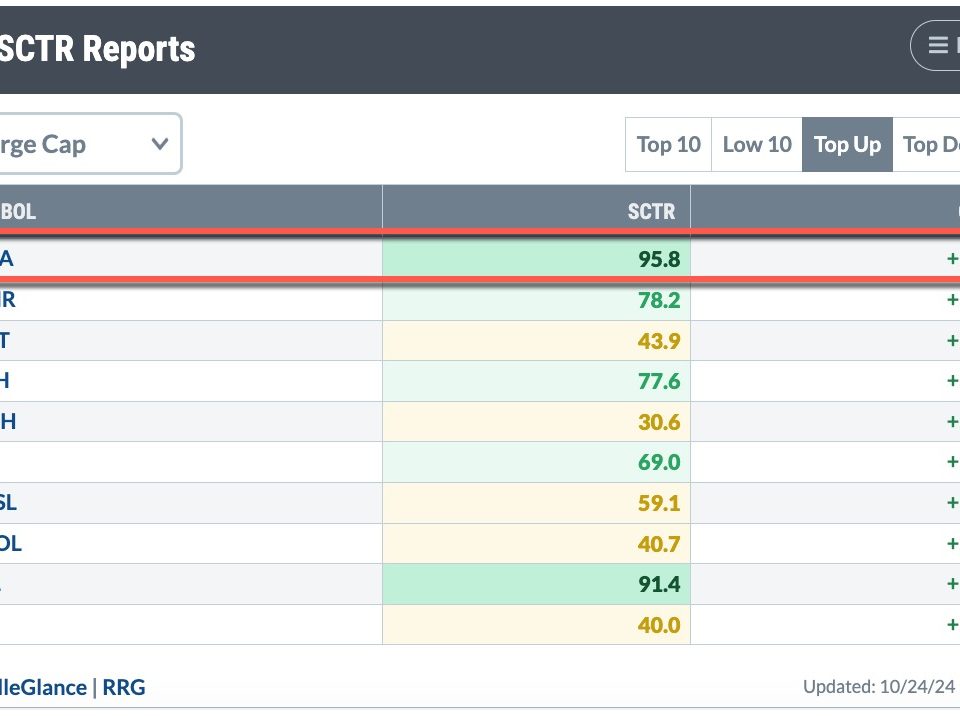Sort by the SYMBOL column header
The height and width of the screenshot is (716, 960).
[18, 211]
